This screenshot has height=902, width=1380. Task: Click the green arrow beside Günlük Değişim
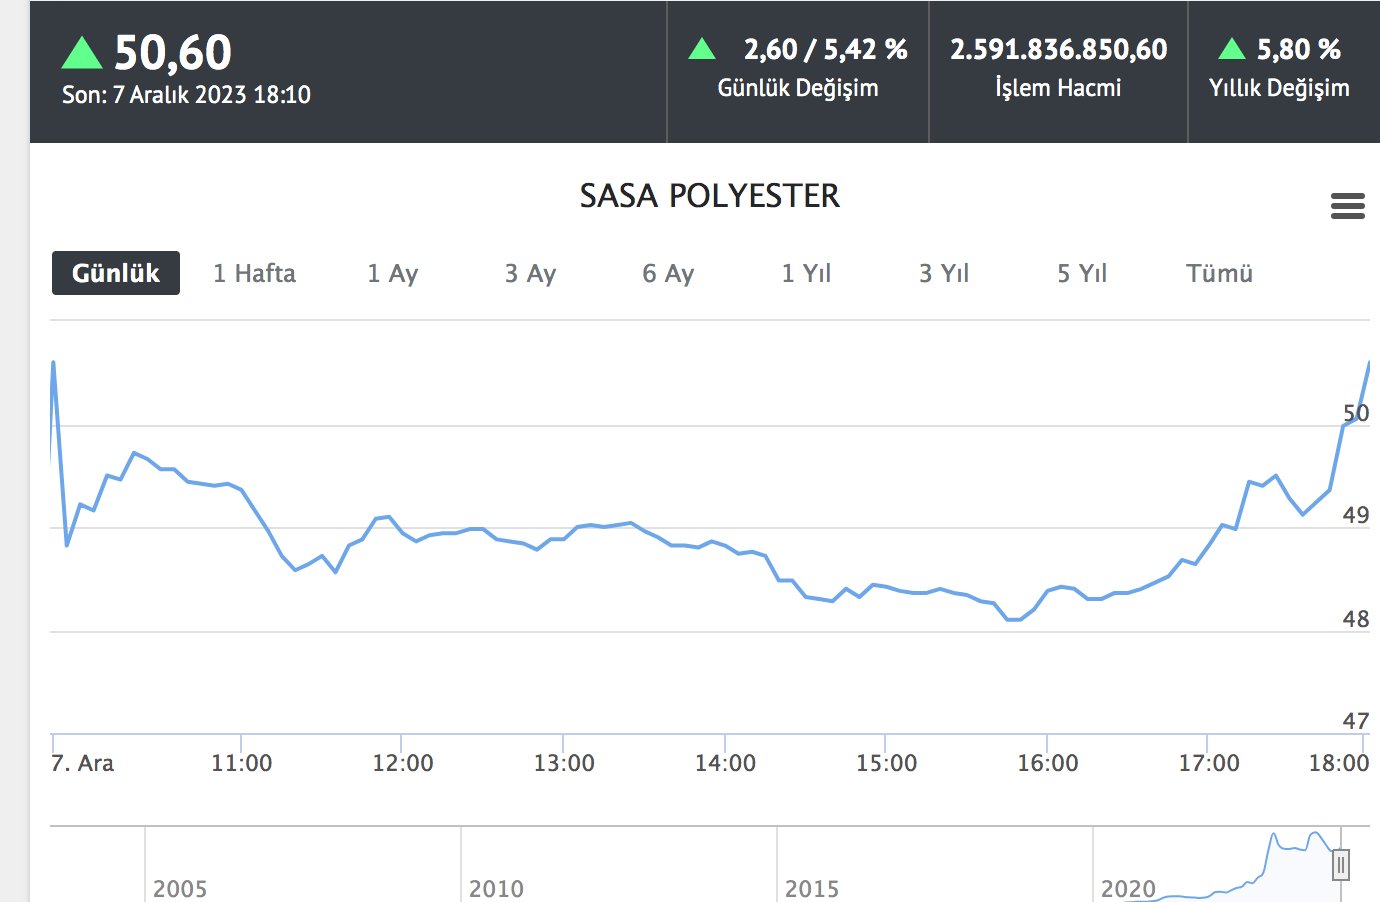[702, 48]
